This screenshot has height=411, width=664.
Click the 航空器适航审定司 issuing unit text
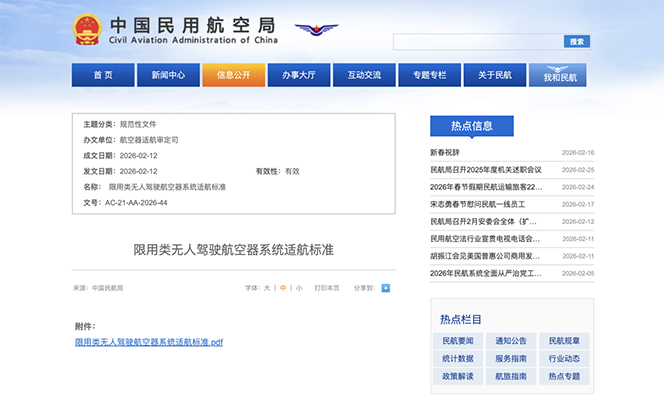(149, 140)
